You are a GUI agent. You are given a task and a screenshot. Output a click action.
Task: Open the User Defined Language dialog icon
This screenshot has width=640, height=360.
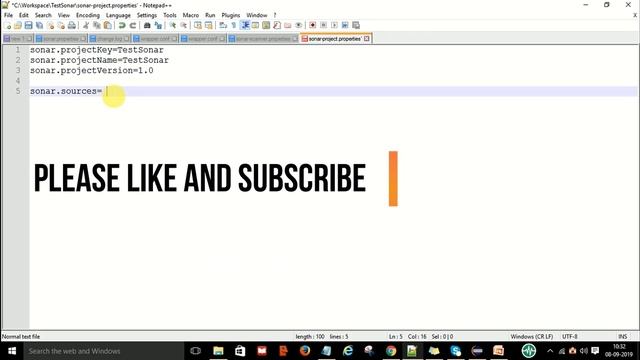(256, 25)
